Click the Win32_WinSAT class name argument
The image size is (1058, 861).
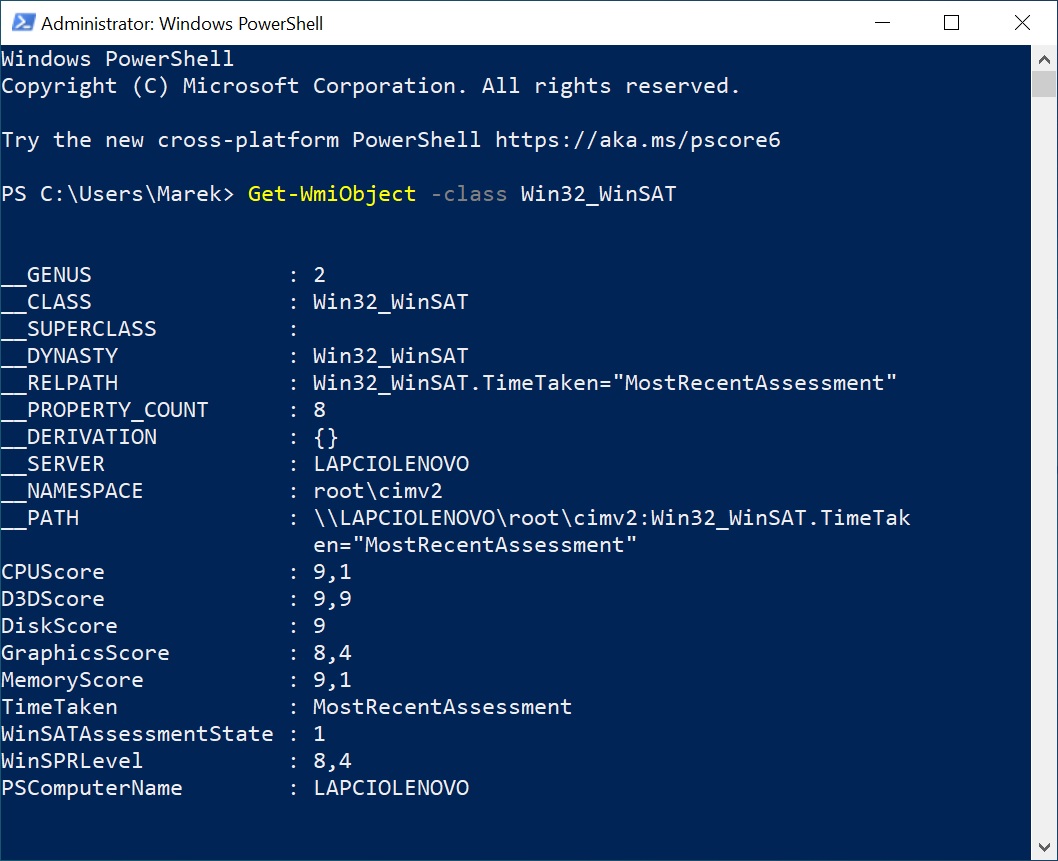point(597,193)
